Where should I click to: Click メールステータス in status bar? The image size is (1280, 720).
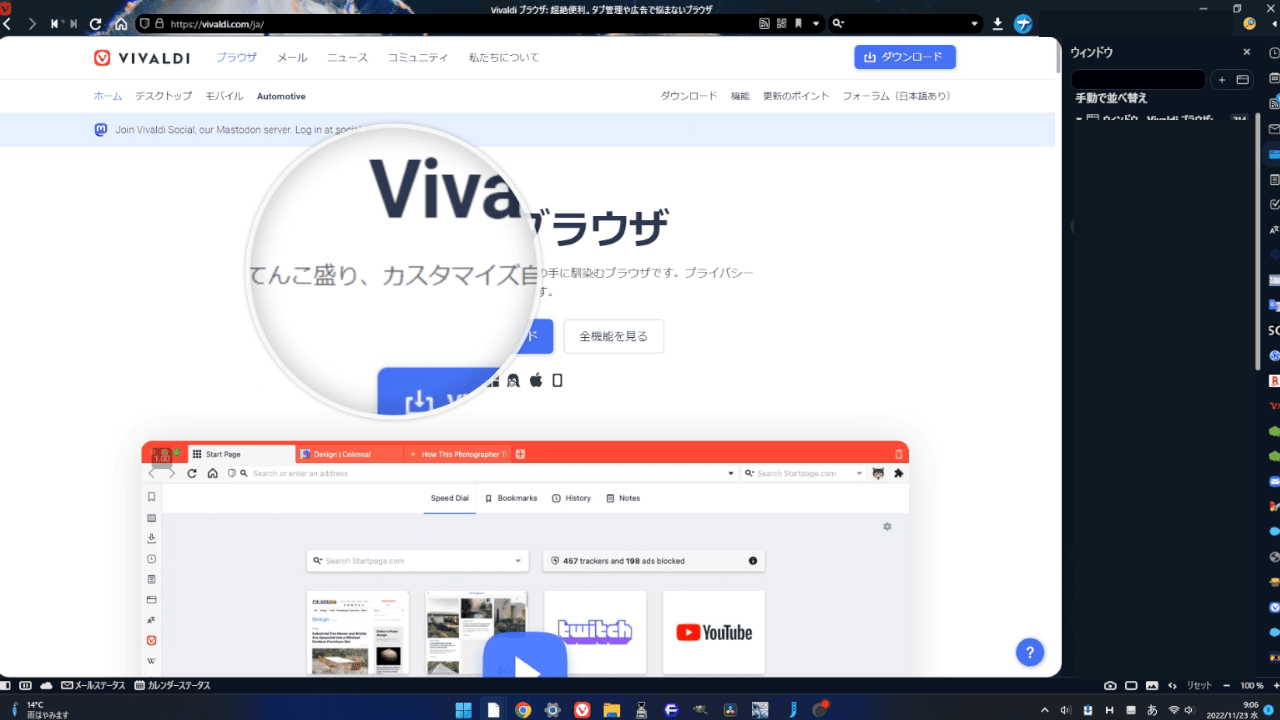[94, 686]
